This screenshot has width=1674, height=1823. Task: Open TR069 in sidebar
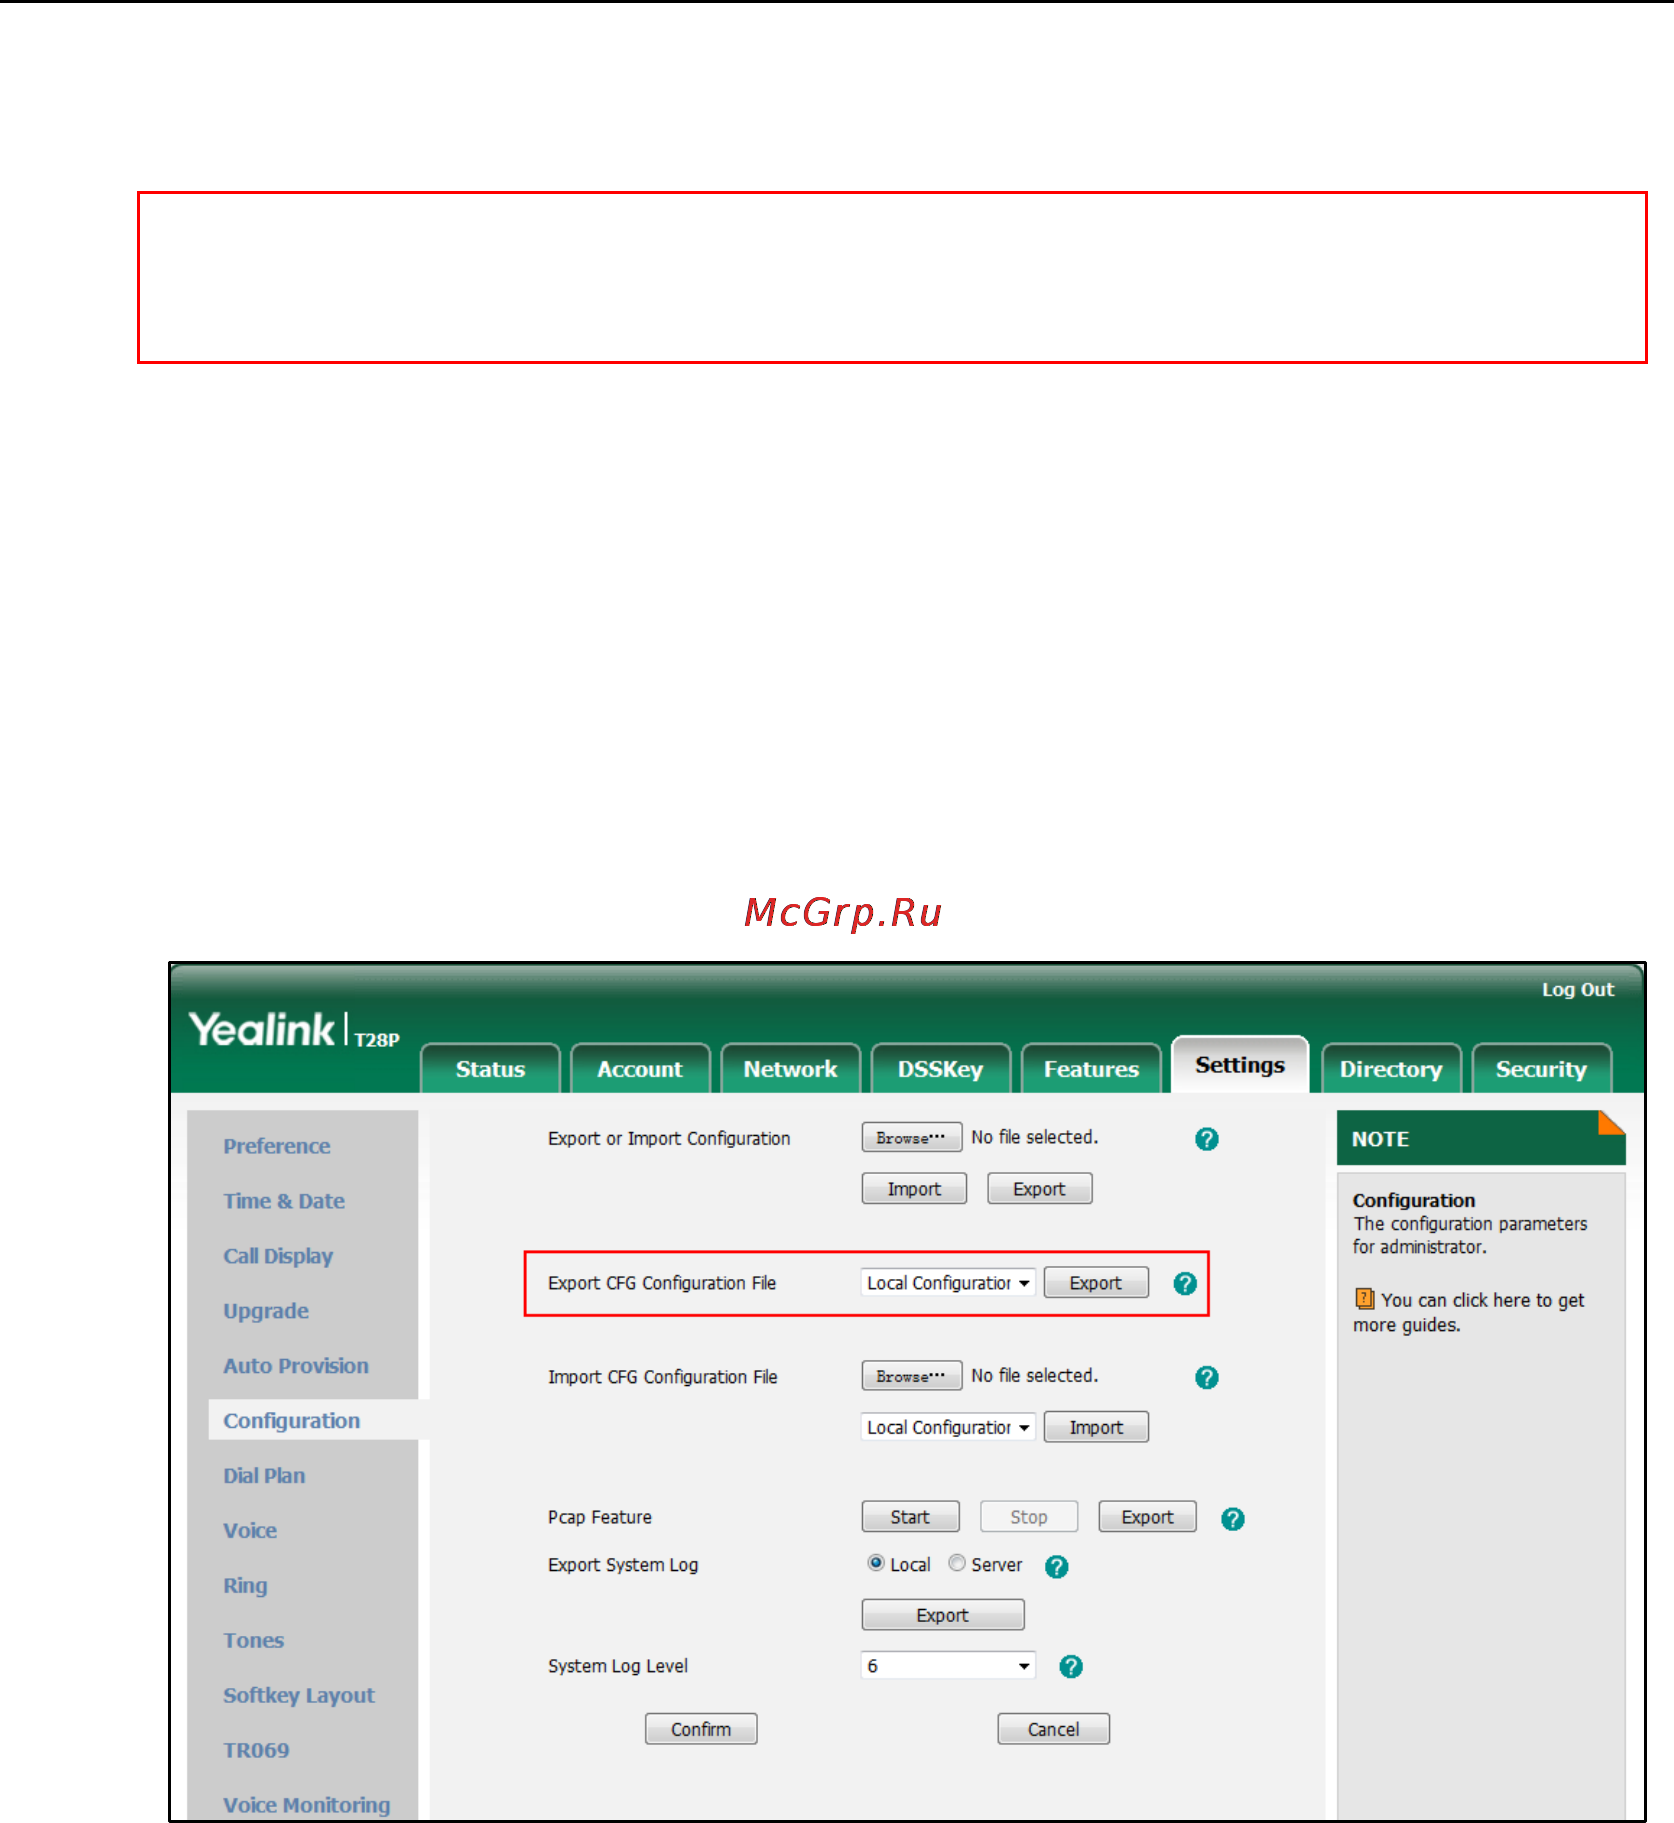[256, 1751]
